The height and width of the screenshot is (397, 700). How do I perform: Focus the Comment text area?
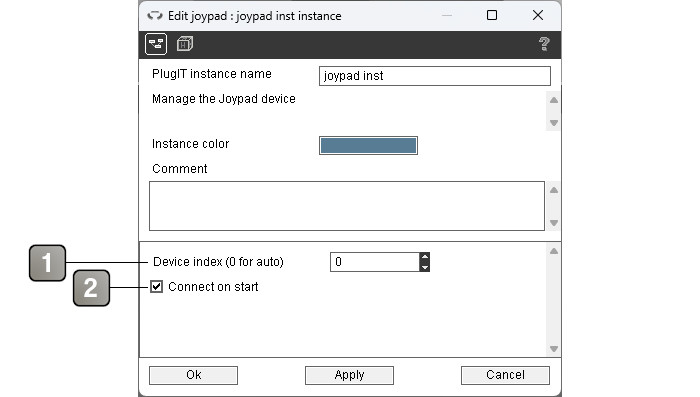click(347, 206)
